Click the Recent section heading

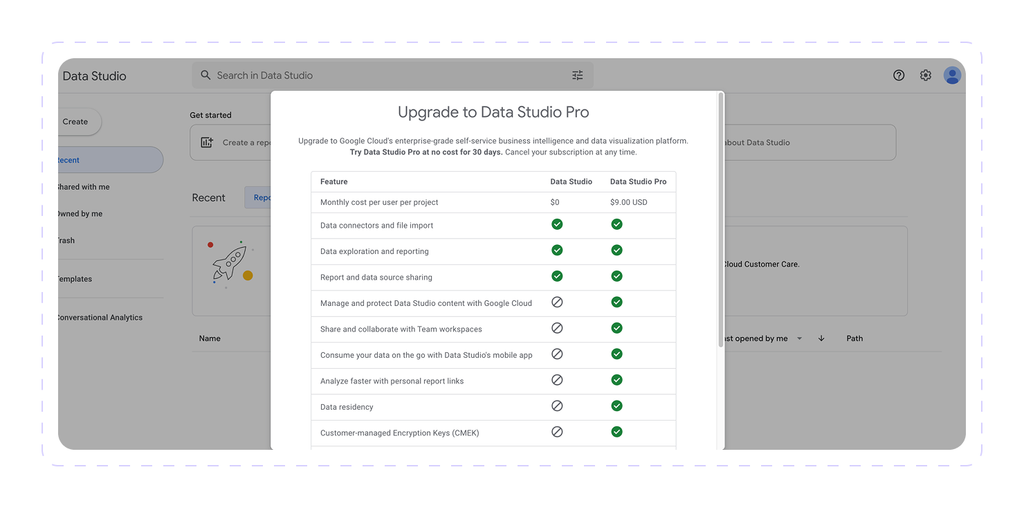click(x=208, y=198)
